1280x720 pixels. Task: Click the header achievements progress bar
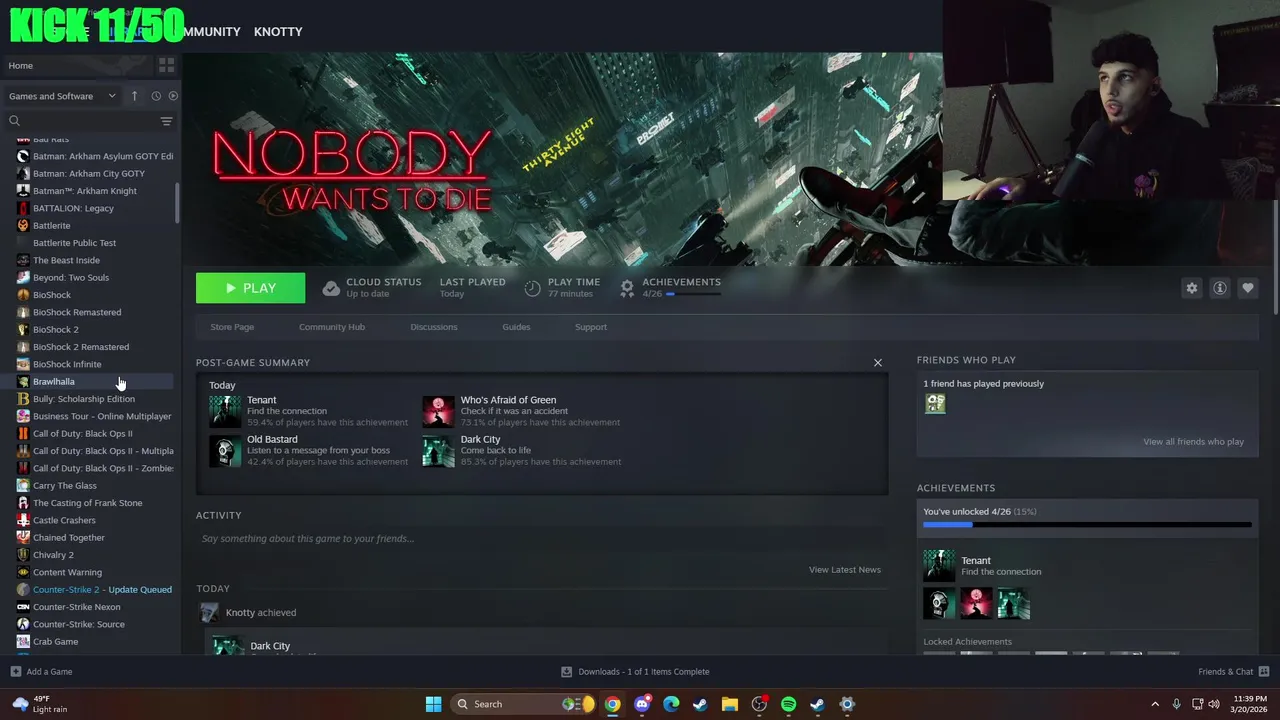pos(693,294)
